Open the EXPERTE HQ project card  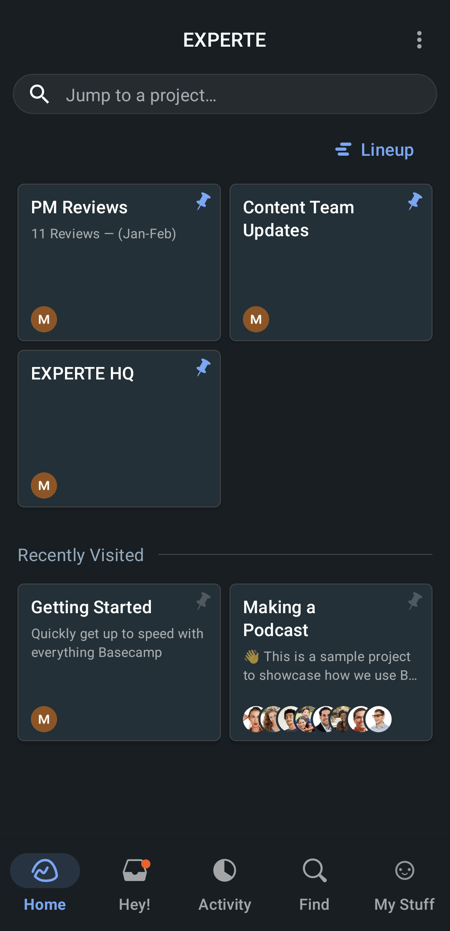[119, 429]
